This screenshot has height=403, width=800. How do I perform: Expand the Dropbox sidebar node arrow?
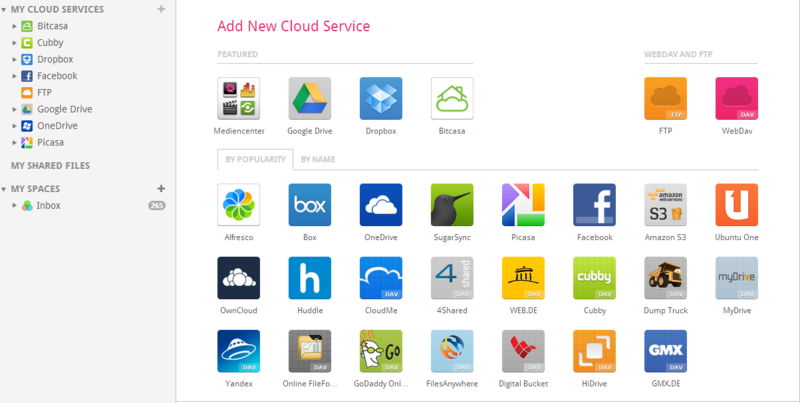pyautogui.click(x=14, y=59)
